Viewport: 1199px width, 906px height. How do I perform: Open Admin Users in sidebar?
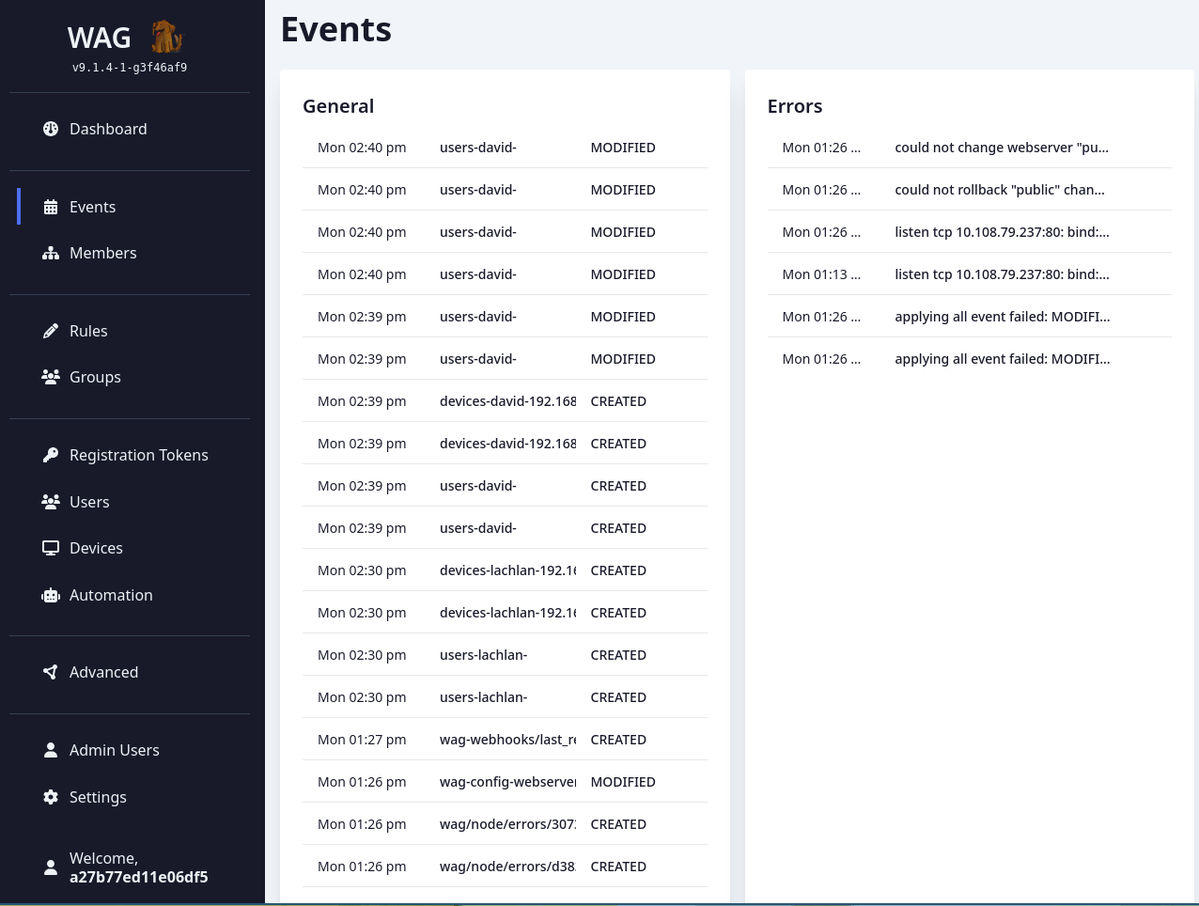113,750
